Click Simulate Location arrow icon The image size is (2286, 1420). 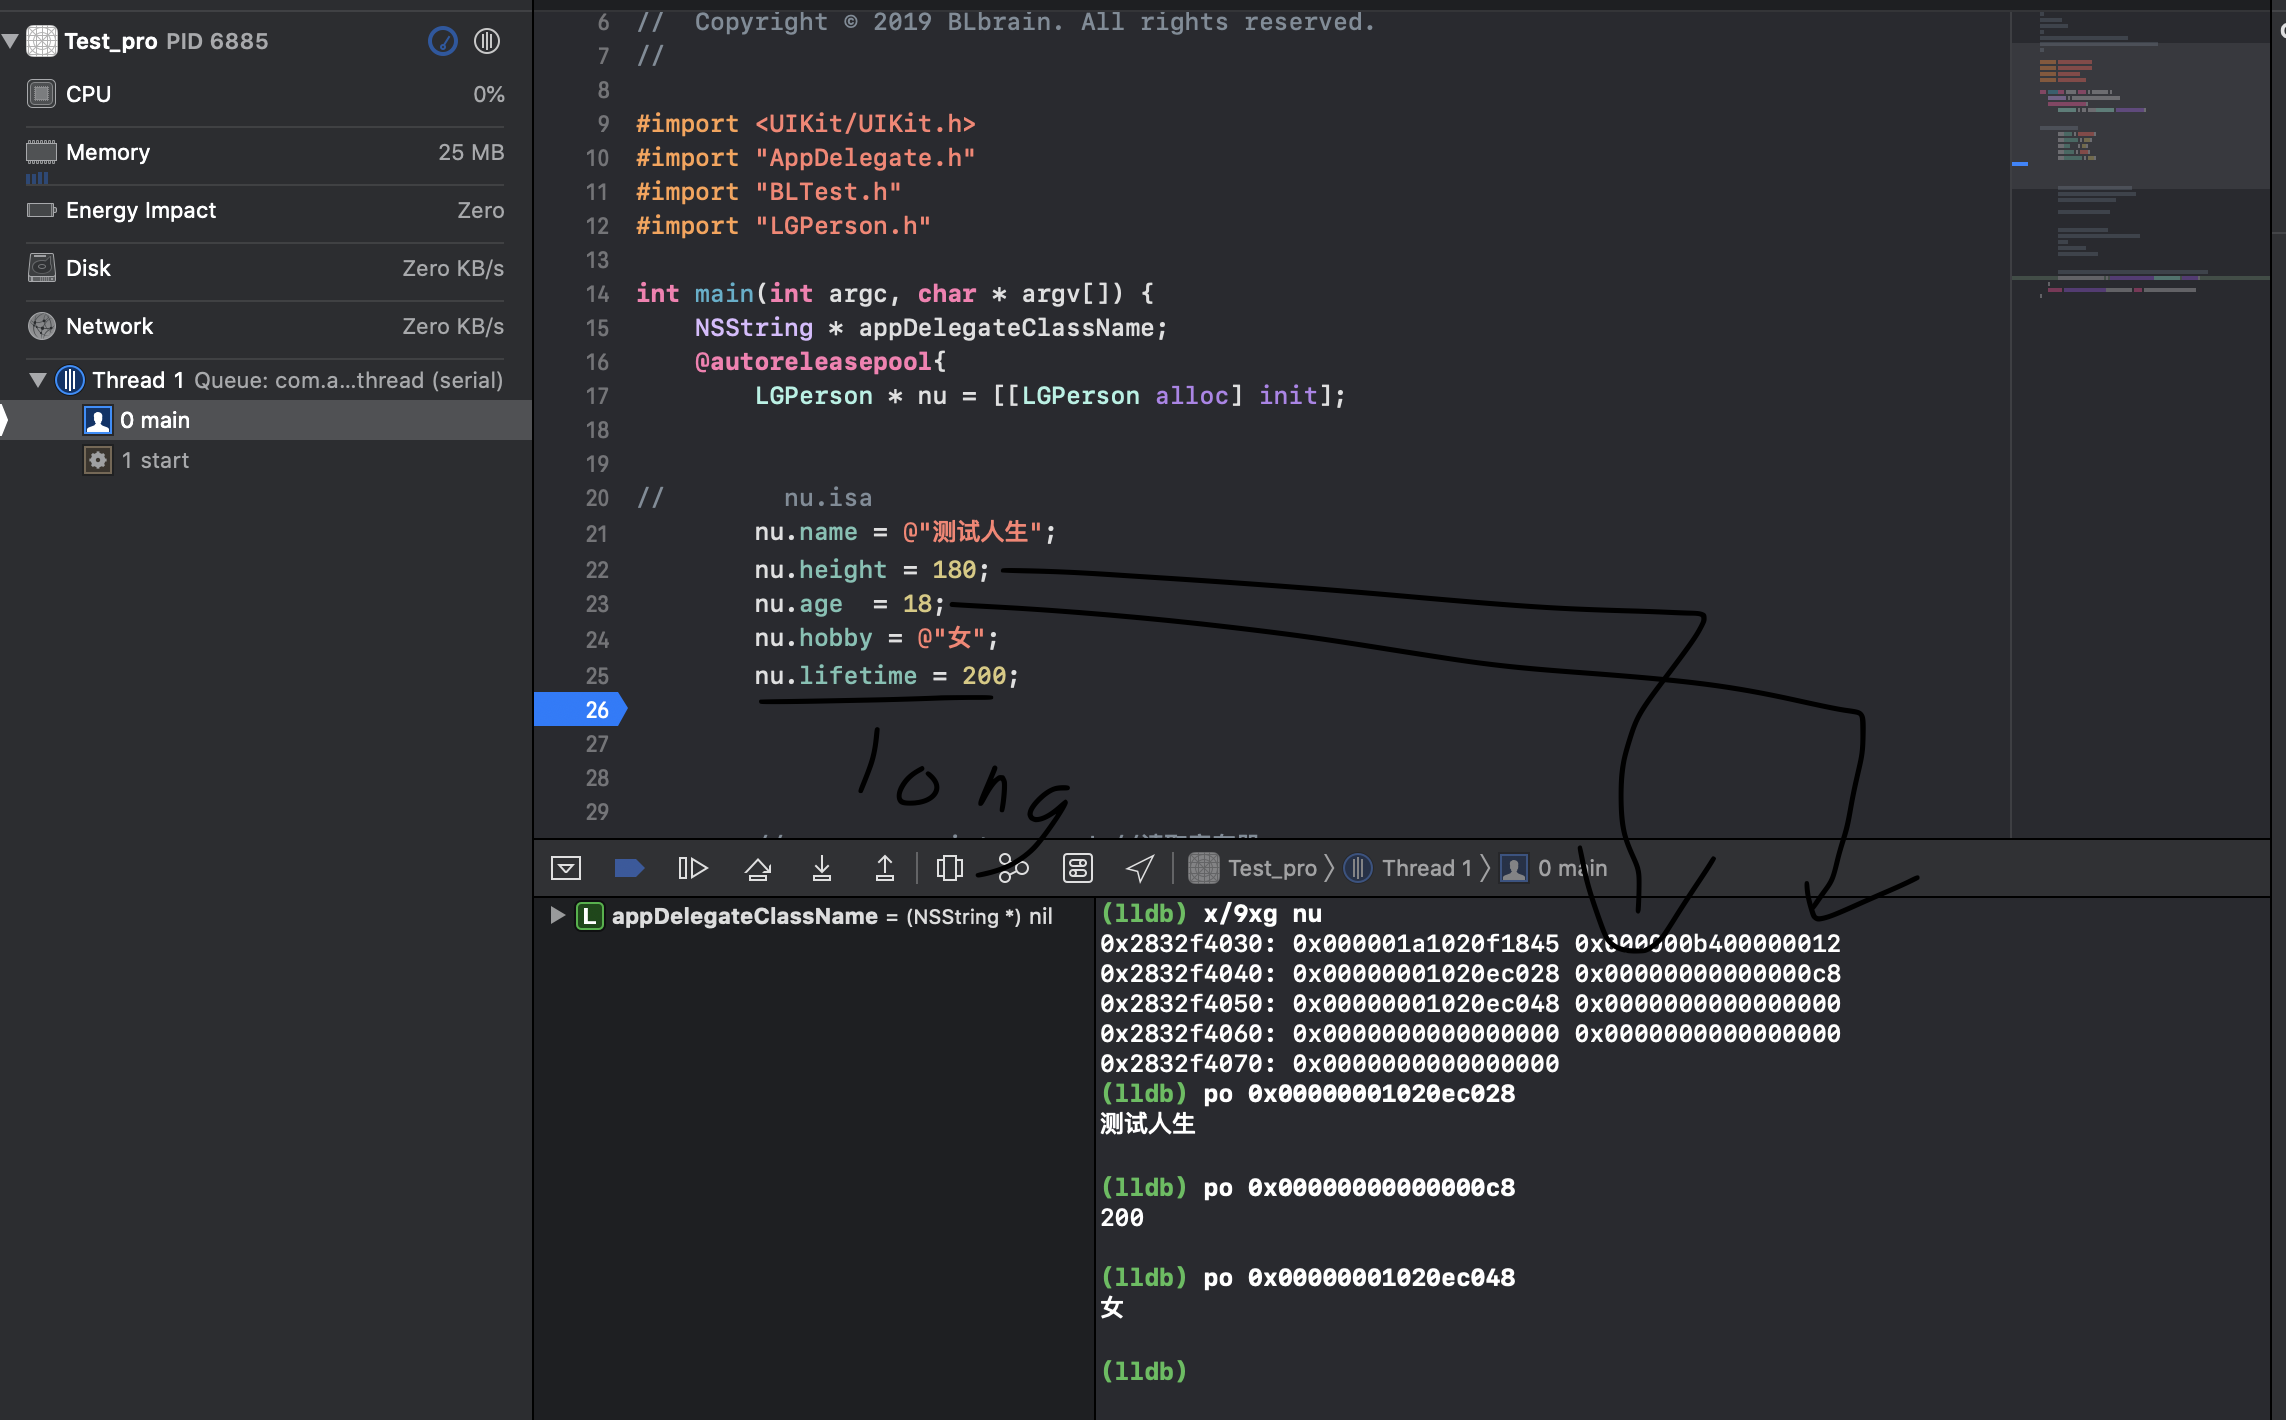pos(1140,868)
